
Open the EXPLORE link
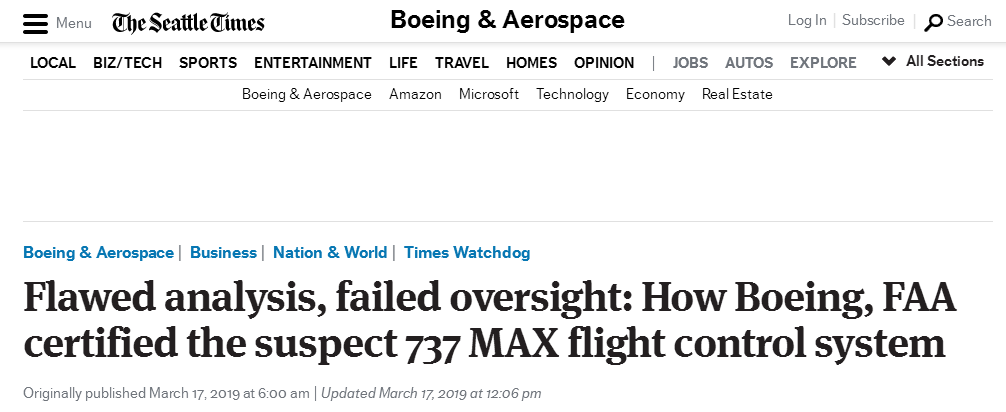(823, 63)
